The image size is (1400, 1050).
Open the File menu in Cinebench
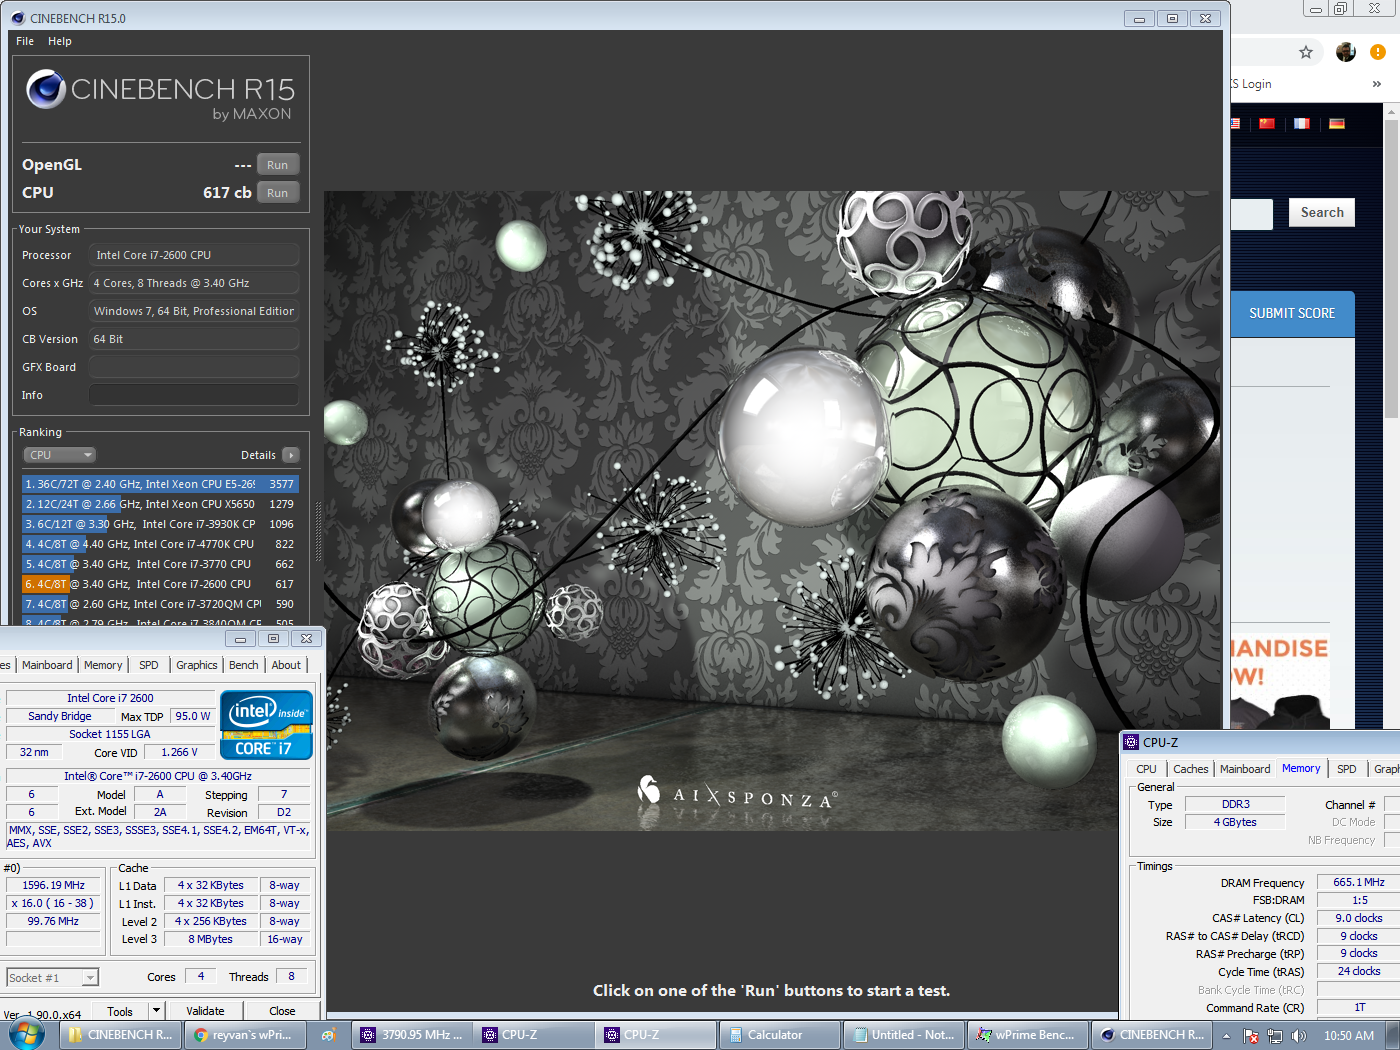(25, 41)
